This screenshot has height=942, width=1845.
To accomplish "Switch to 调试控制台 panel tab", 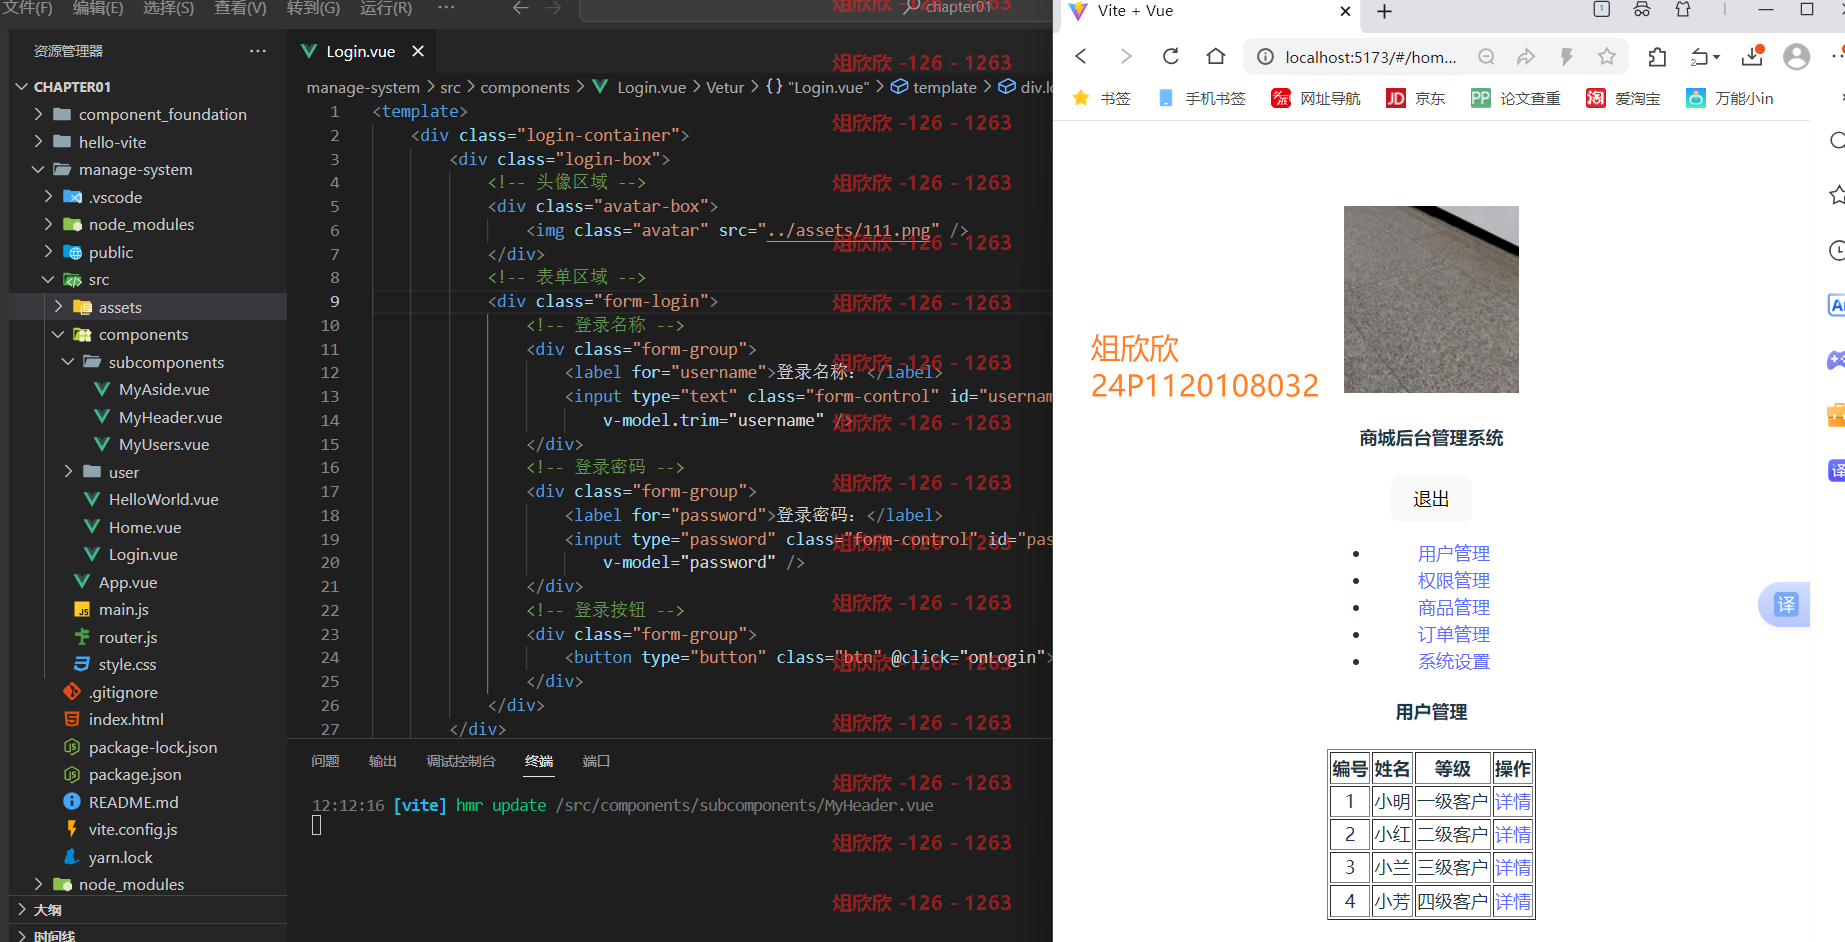I will coord(461,761).
